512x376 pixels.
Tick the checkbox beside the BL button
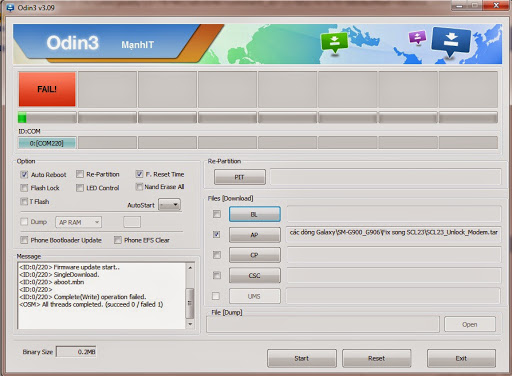tap(217, 214)
